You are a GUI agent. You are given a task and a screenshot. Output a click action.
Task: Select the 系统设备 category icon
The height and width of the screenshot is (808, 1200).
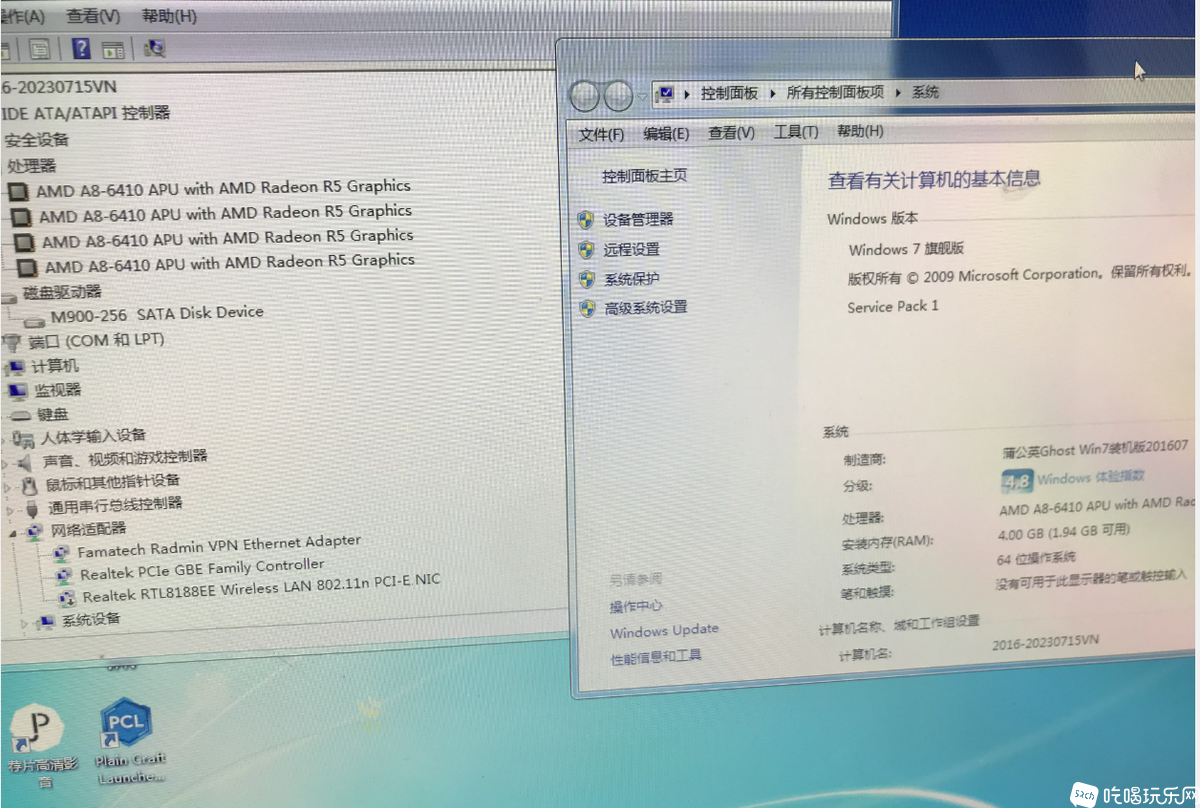pos(45,623)
